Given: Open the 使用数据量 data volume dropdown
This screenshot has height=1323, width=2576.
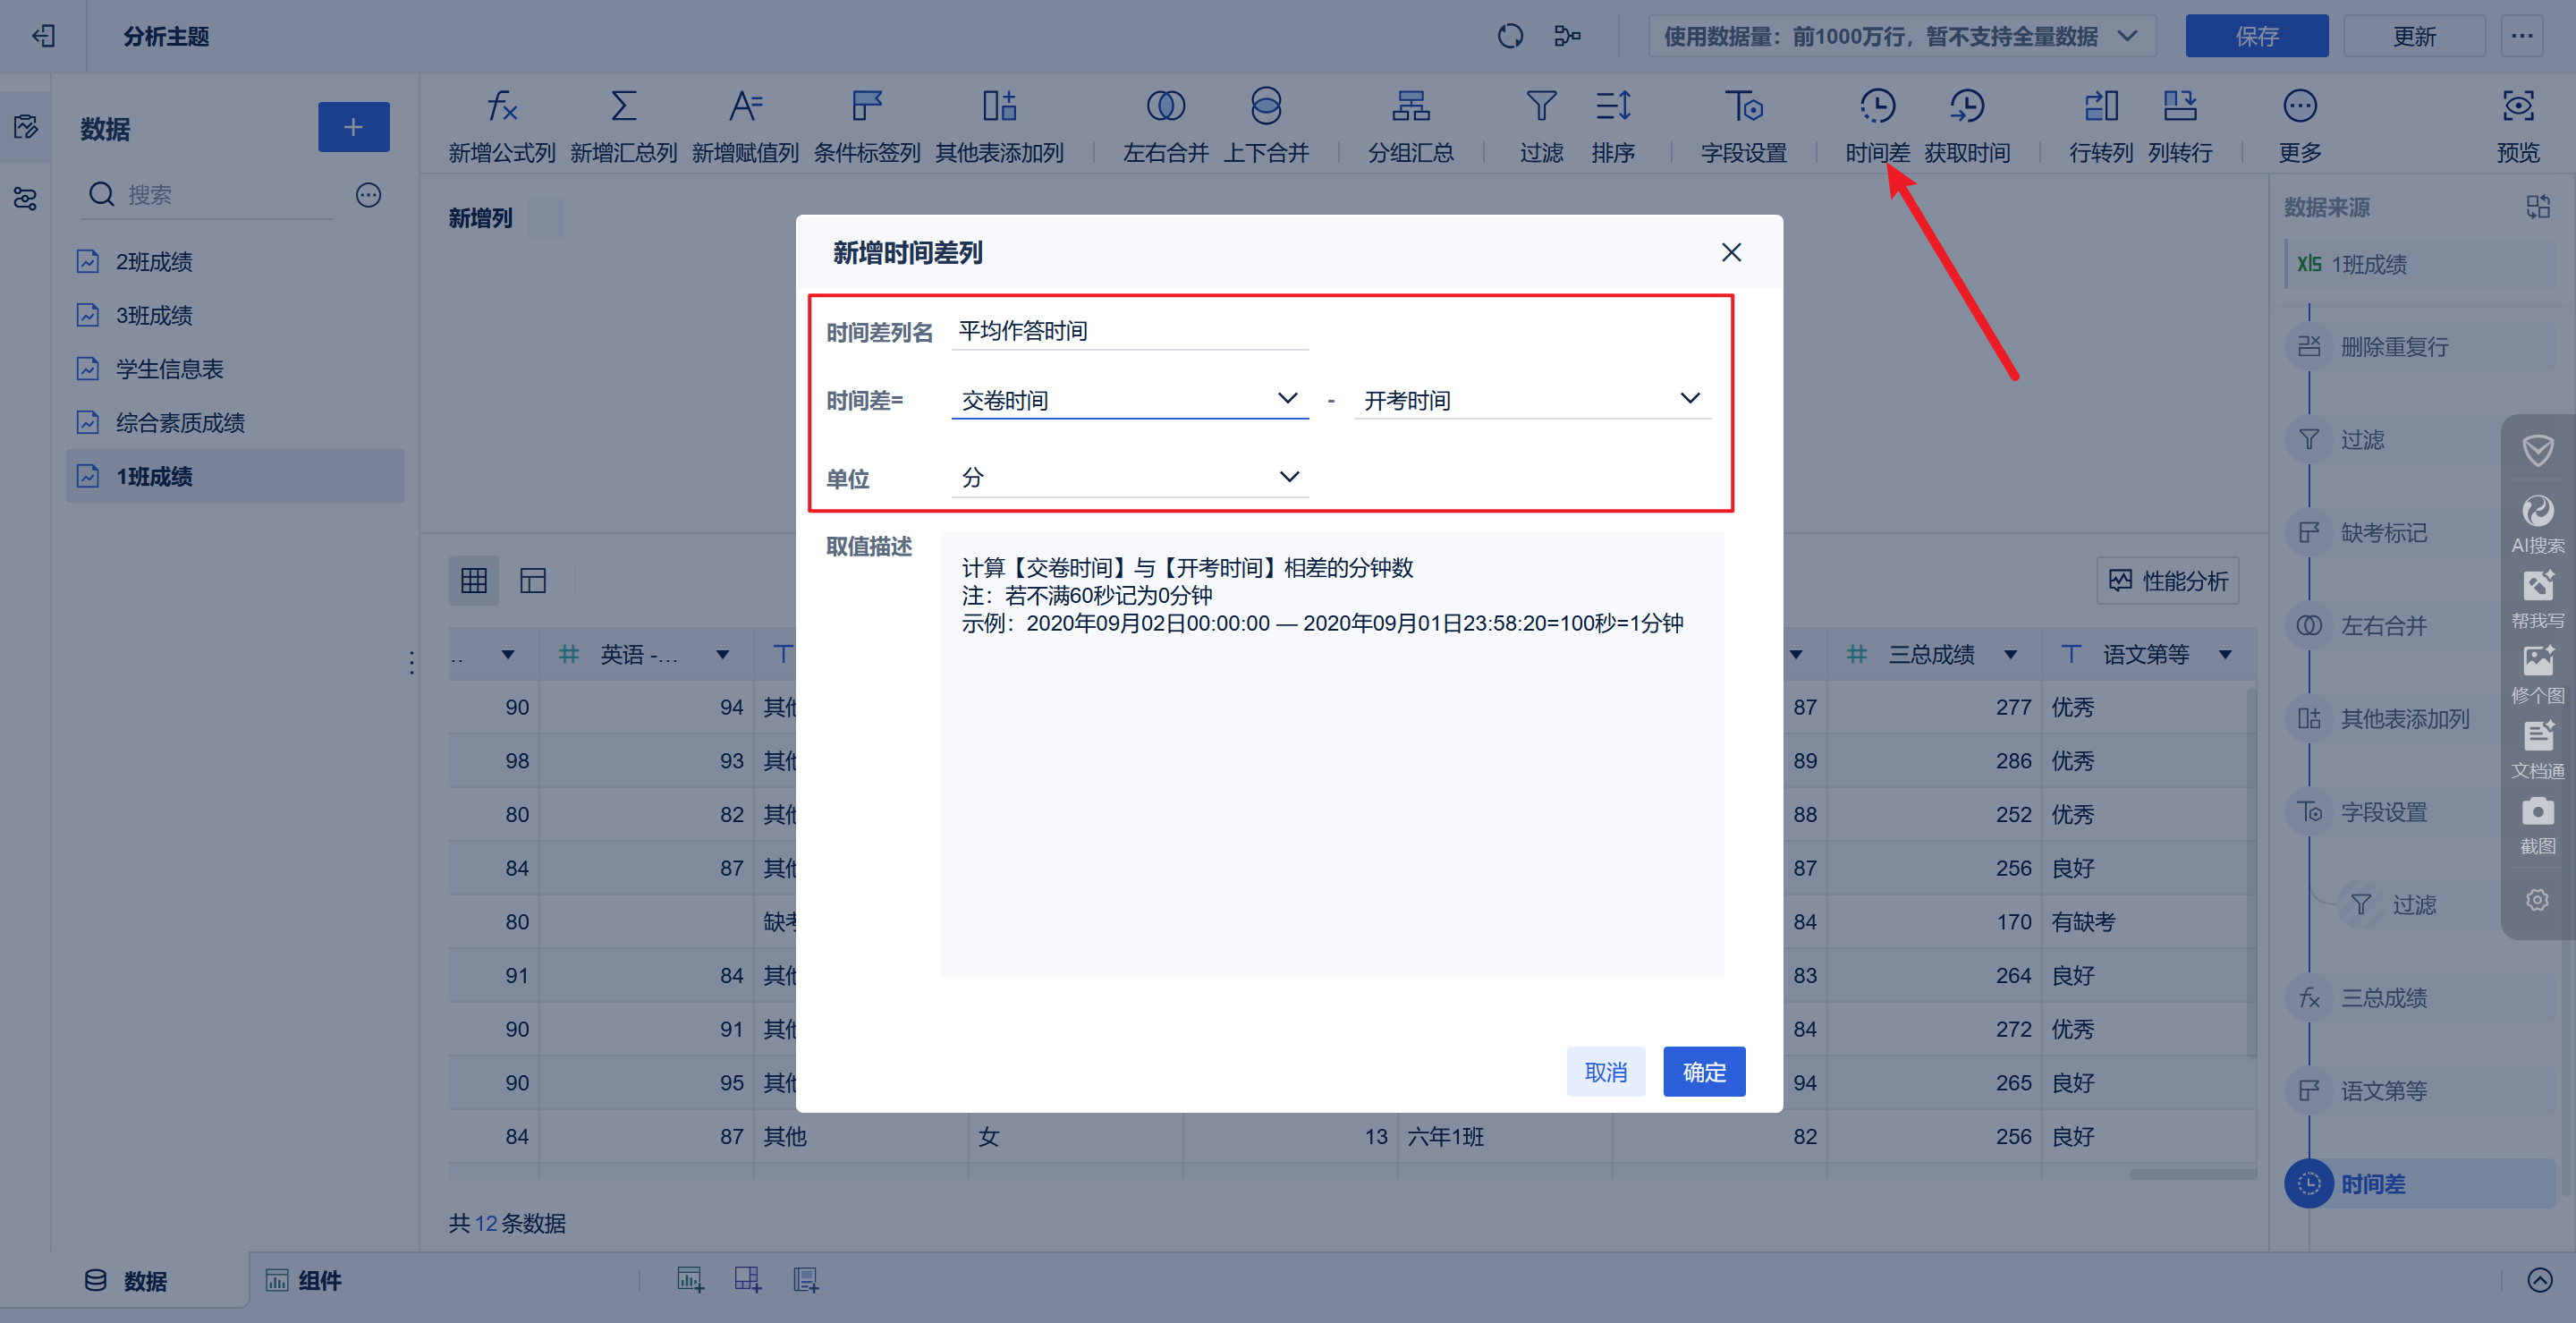Looking at the screenshot, I should 1900,36.
